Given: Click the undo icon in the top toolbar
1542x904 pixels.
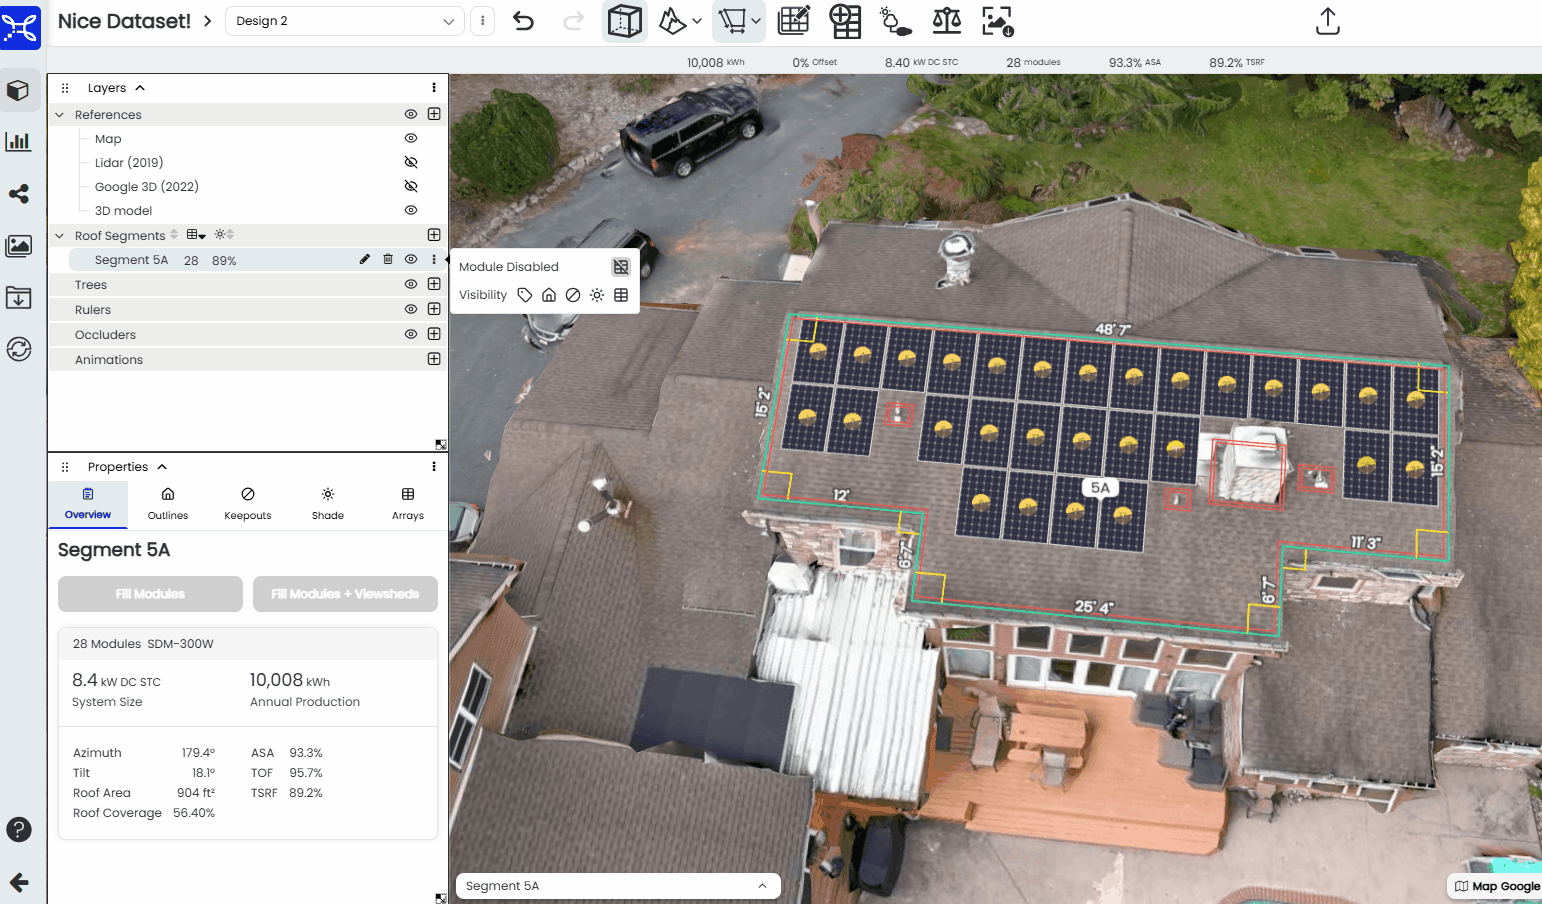Looking at the screenshot, I should pyautogui.click(x=523, y=20).
